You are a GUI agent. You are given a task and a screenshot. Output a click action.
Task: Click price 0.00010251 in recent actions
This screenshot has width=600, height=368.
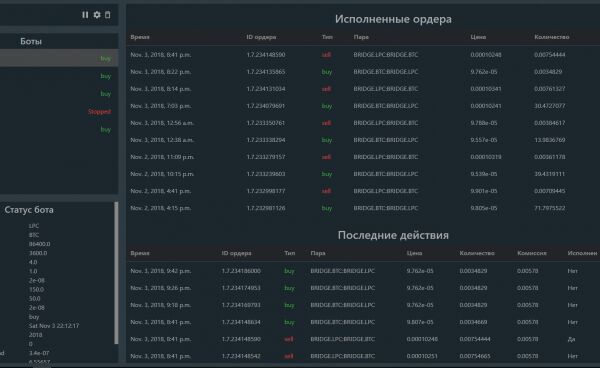[x=422, y=356]
